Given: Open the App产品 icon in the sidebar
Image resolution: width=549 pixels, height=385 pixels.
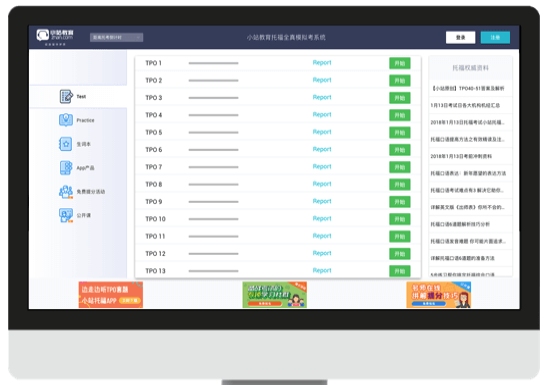Looking at the screenshot, I should click(66, 168).
